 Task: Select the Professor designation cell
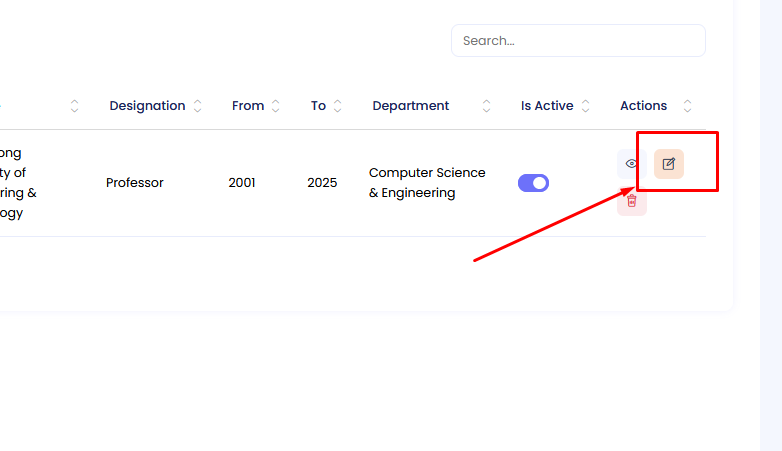(x=135, y=183)
